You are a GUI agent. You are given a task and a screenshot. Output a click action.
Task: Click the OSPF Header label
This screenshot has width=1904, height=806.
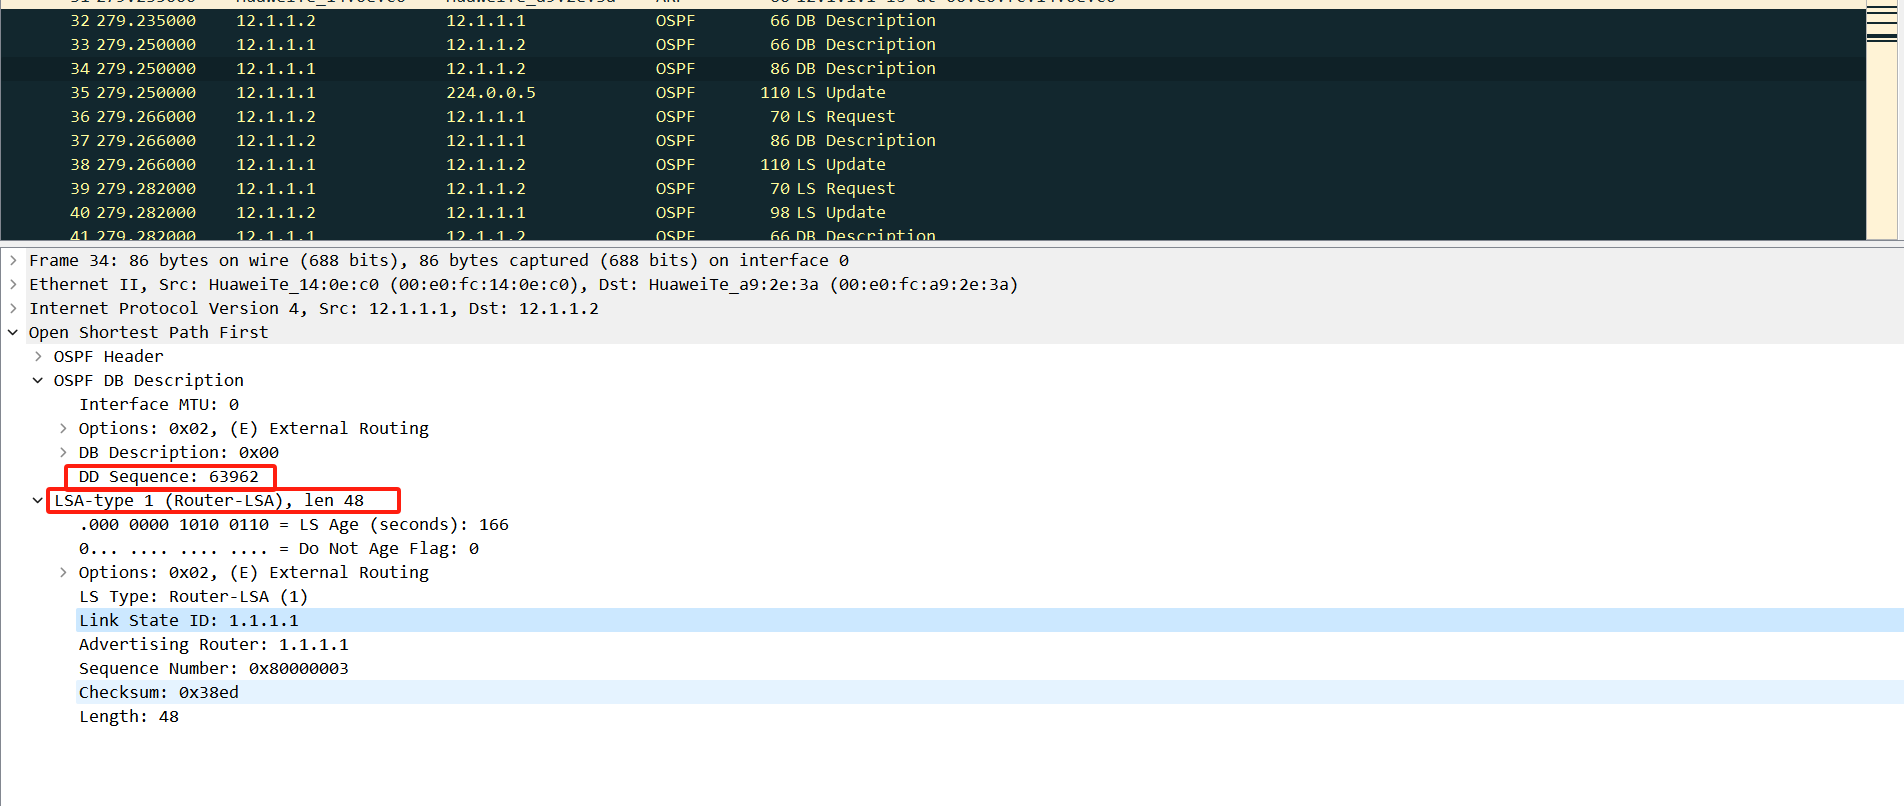coord(108,356)
